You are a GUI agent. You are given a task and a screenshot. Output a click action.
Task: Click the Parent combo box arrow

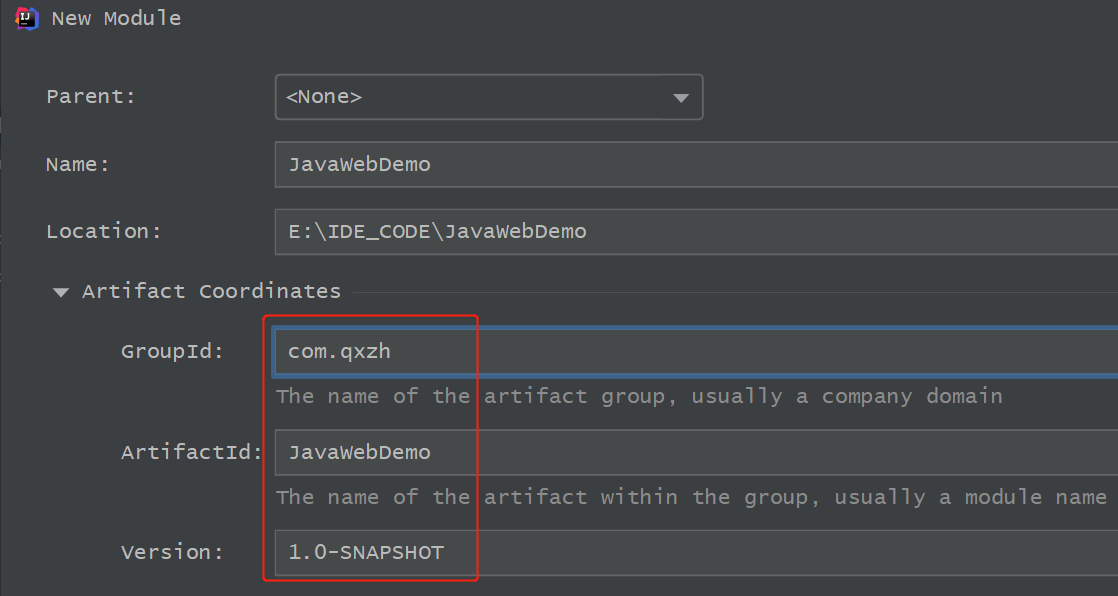[681, 98]
